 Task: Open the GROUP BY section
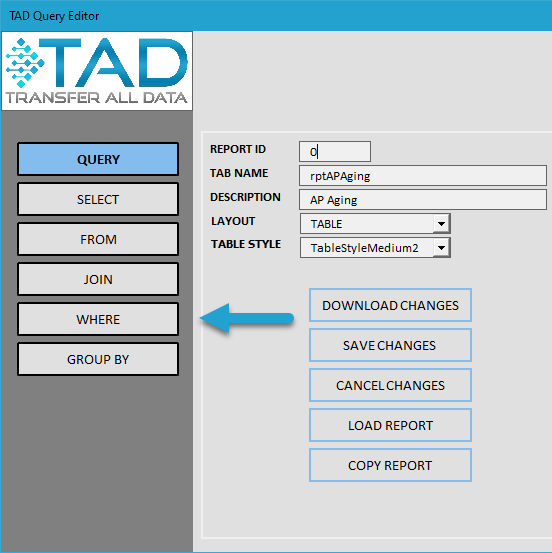tap(98, 359)
